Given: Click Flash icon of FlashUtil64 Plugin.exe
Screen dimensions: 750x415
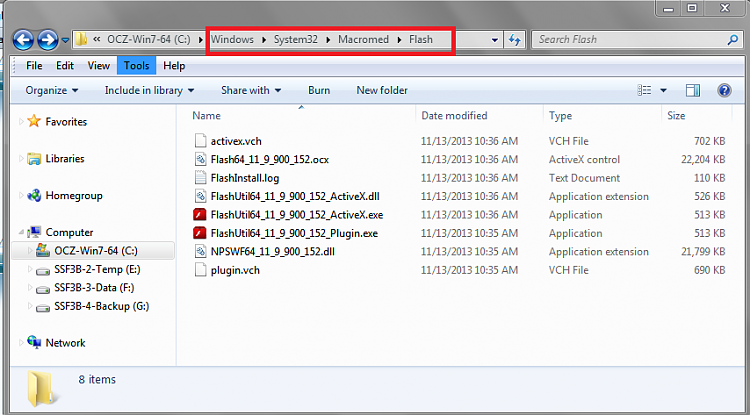Looking at the screenshot, I should tap(200, 233).
